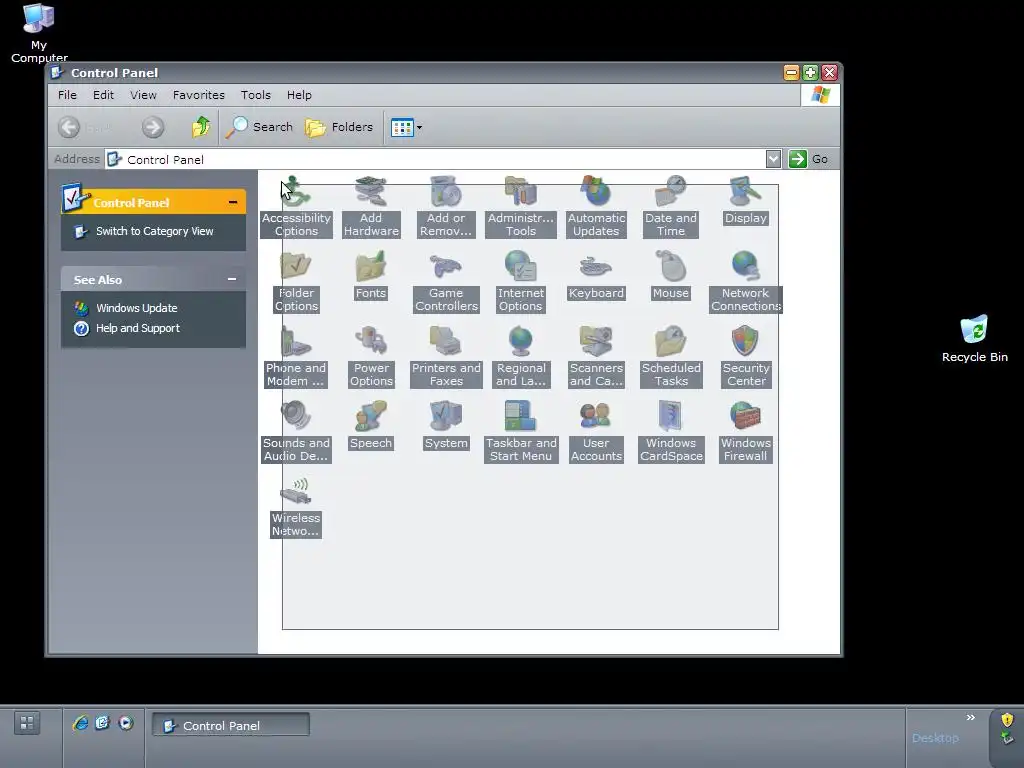Launch Internet Explorer from Quick Launch
The height and width of the screenshot is (768, 1024).
tap(80, 722)
